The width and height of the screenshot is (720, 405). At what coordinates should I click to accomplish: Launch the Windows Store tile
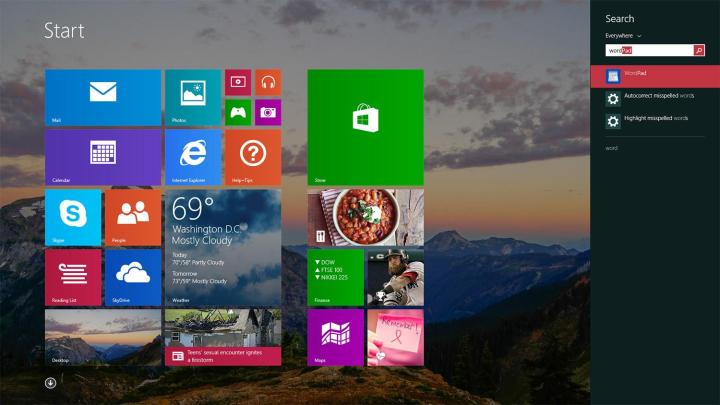pos(365,127)
